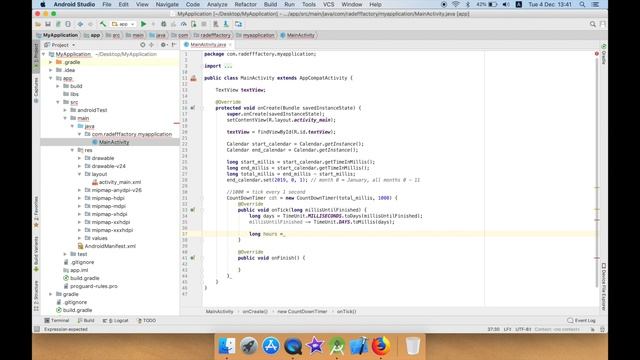Close the MainActivity.java tab
Viewport: 640px width, 360px height.
pyautogui.click(x=230, y=44)
